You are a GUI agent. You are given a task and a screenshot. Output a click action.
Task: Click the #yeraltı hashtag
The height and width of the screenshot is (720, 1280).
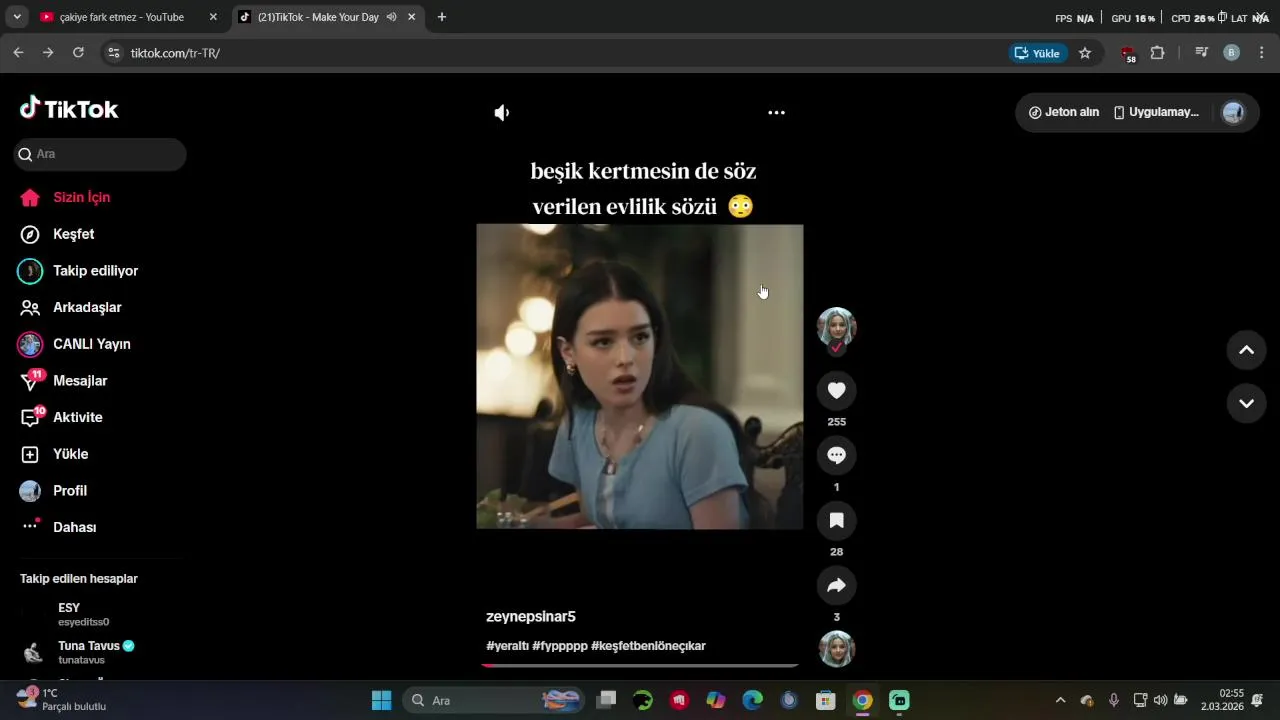tap(507, 646)
